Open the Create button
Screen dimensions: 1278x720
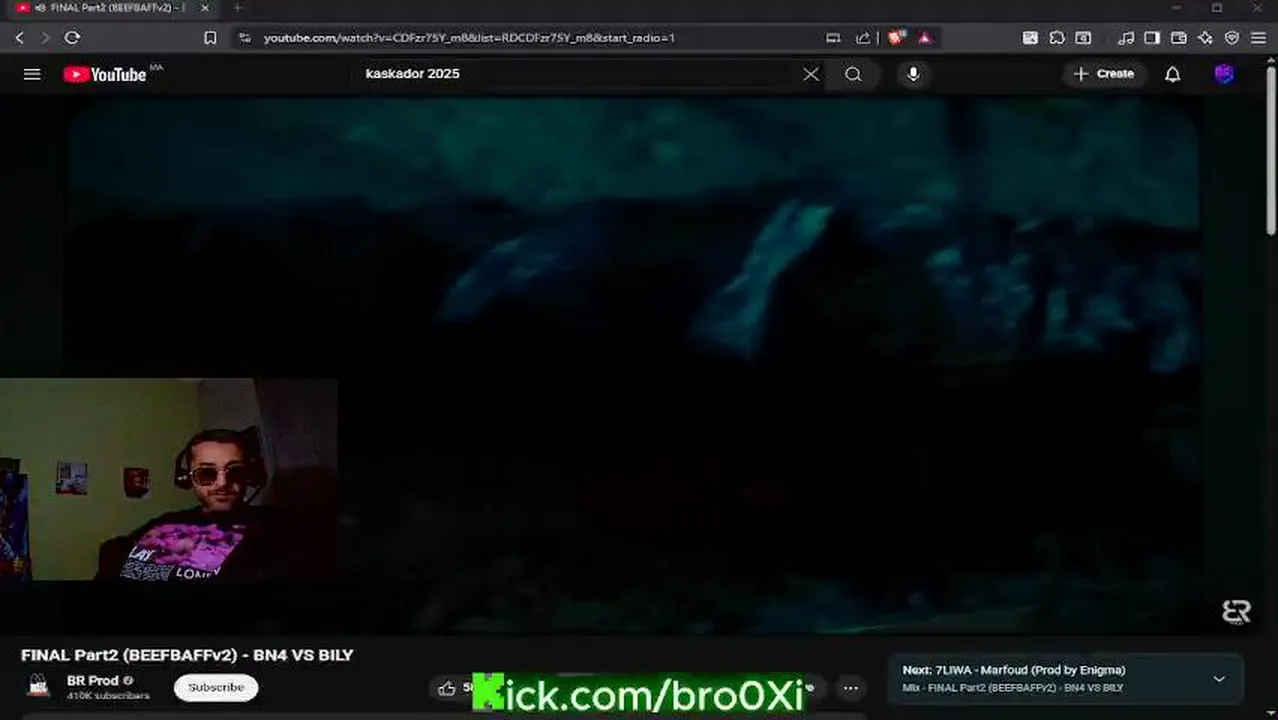click(1104, 74)
